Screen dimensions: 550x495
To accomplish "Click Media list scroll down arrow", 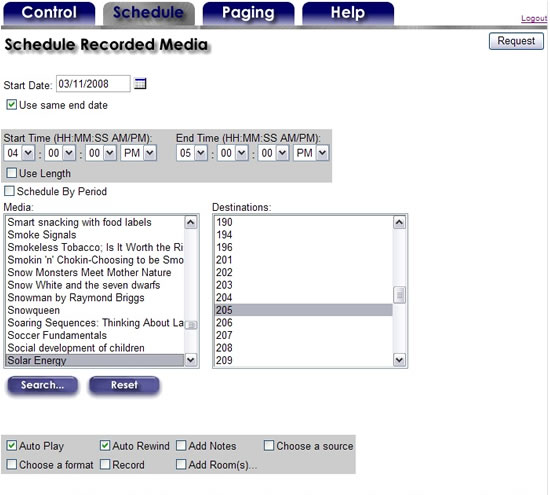I will click(190, 360).
